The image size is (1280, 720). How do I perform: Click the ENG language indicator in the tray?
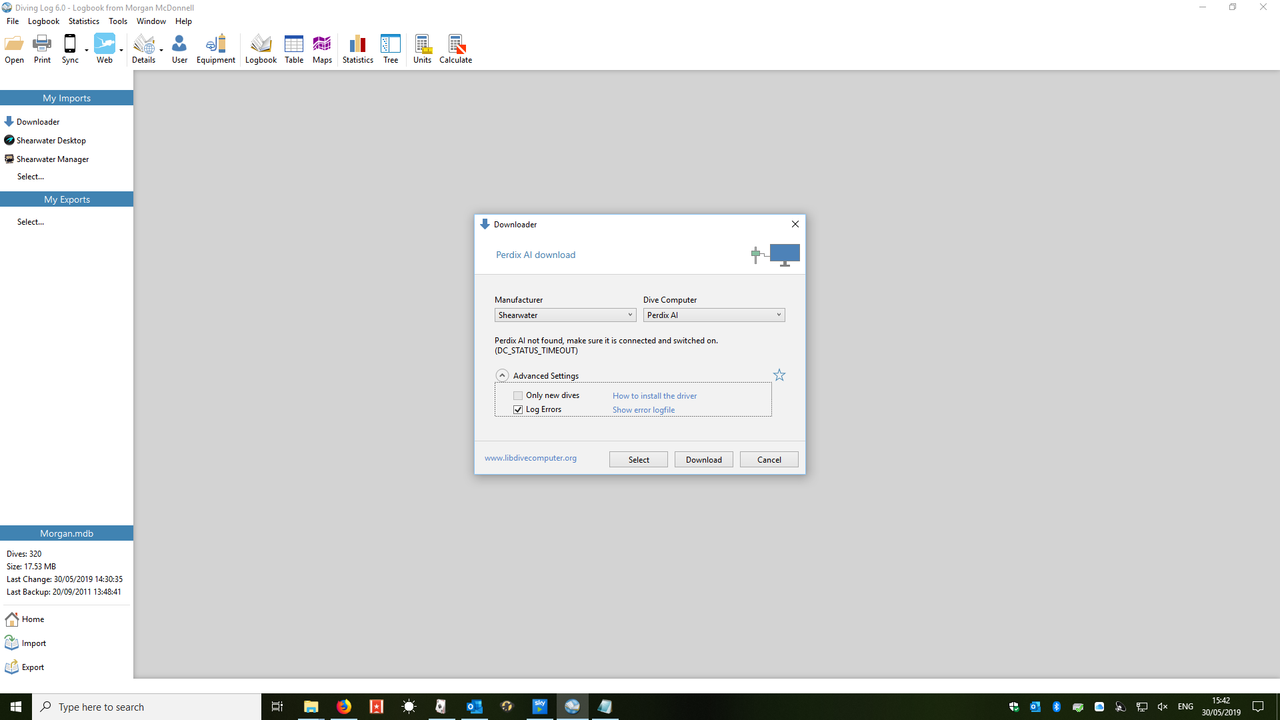point(1185,706)
